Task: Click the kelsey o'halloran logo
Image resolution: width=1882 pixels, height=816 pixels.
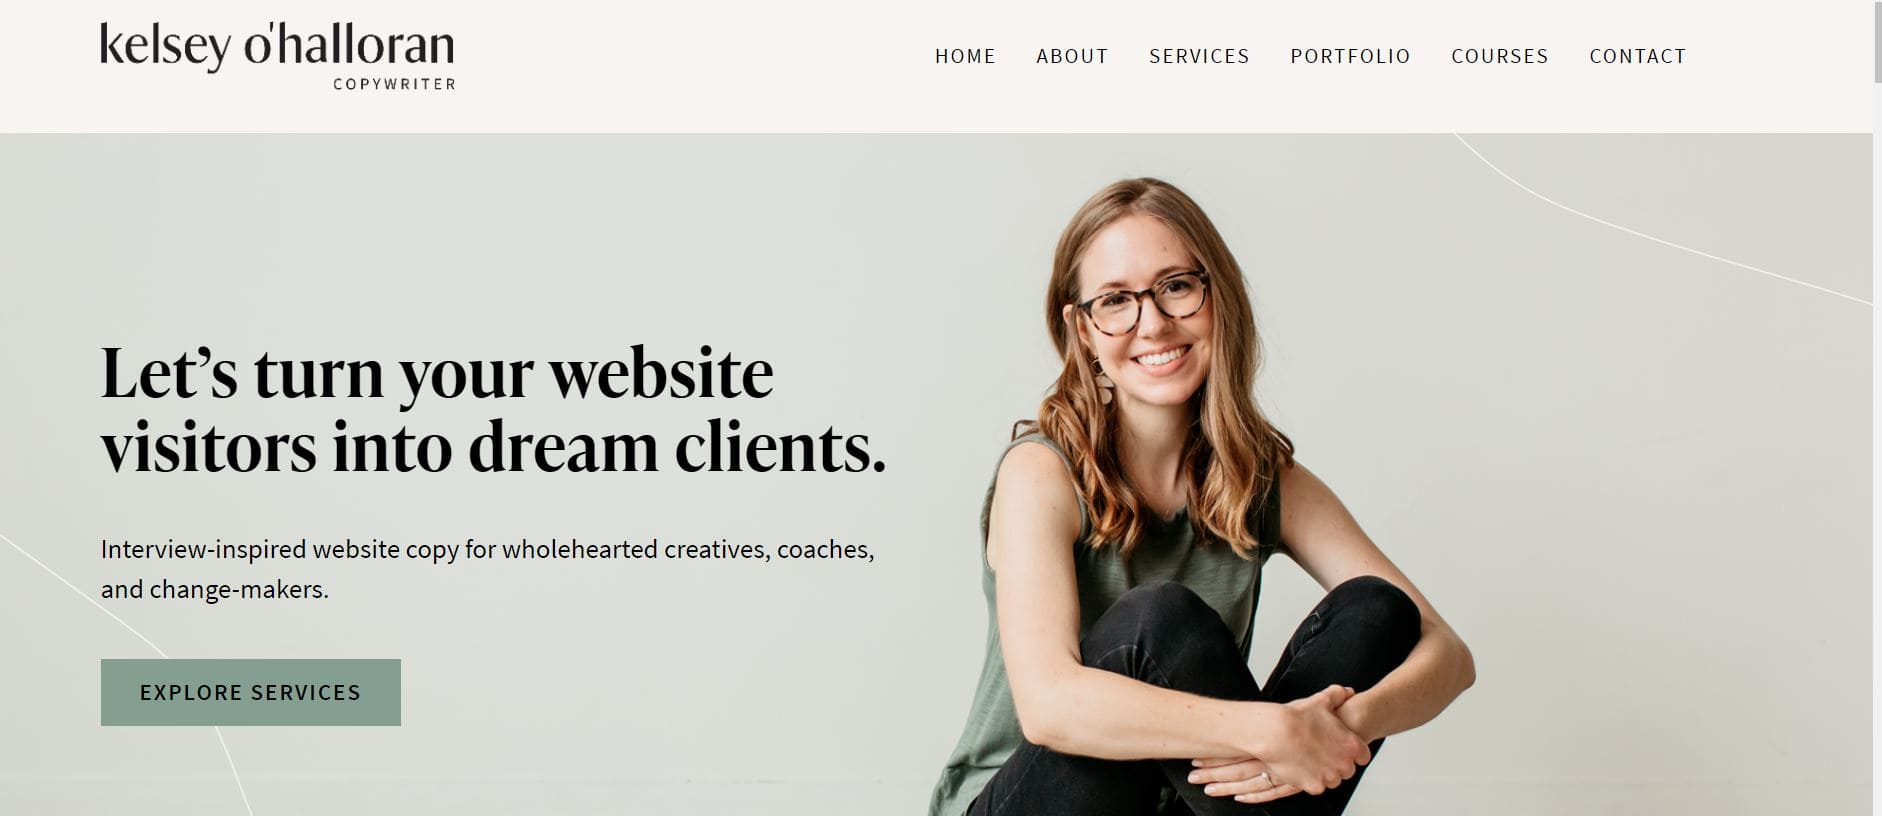Action: tap(277, 47)
